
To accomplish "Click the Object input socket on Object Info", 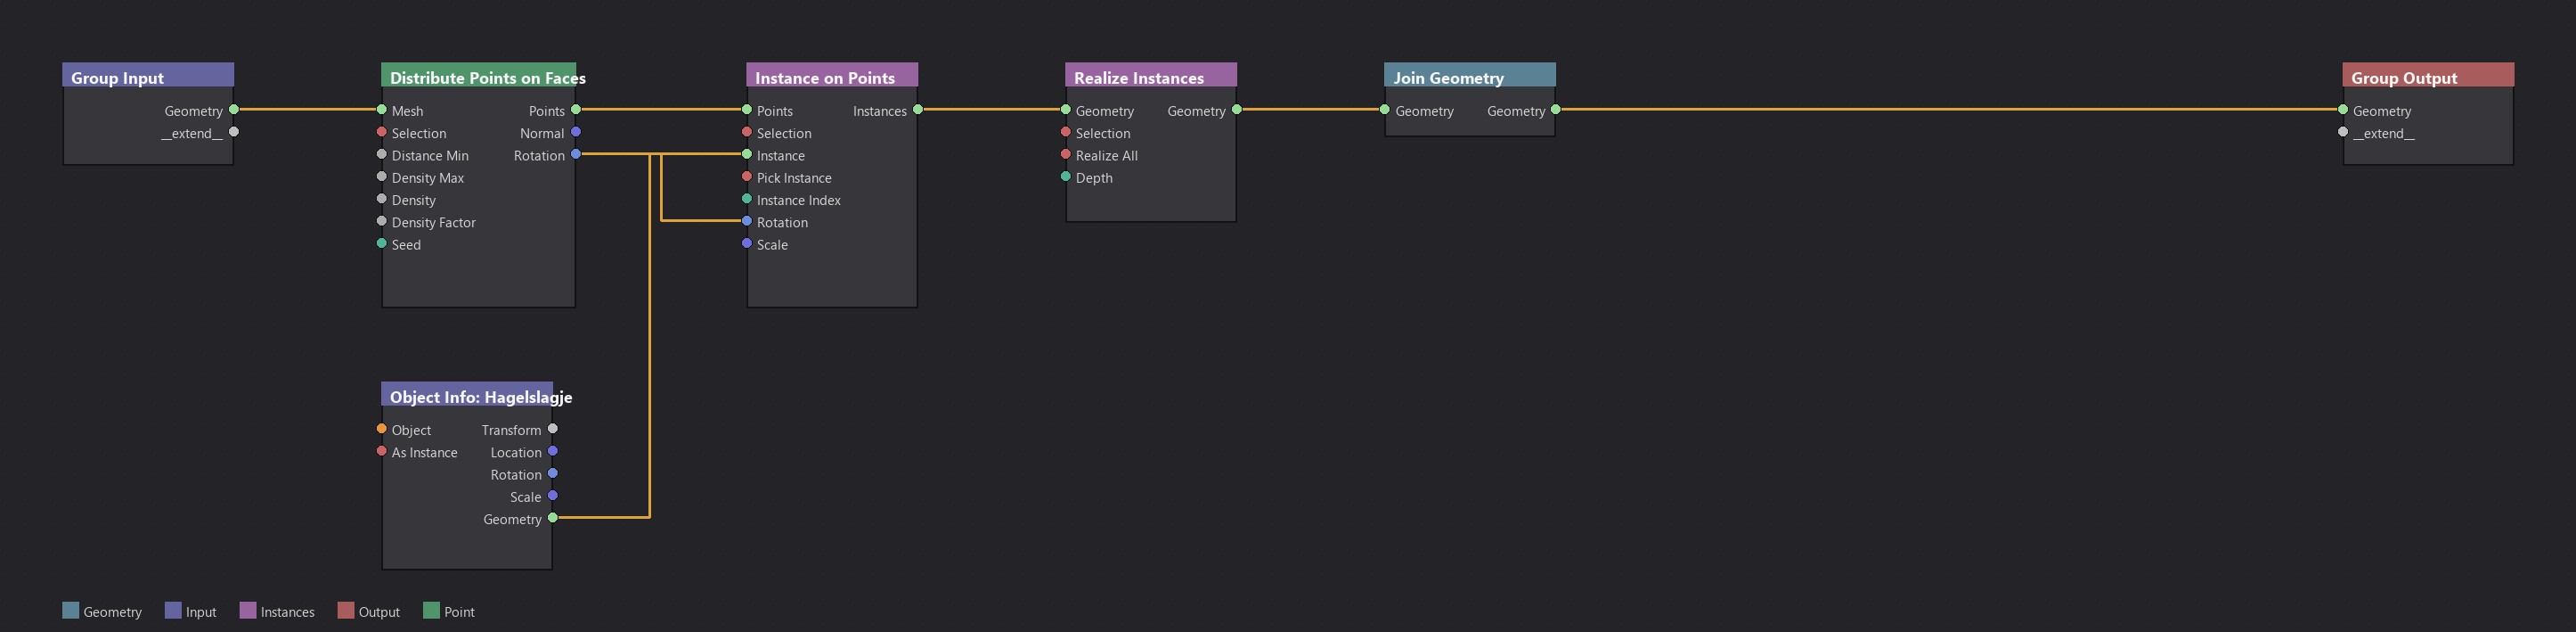I will coord(382,429).
